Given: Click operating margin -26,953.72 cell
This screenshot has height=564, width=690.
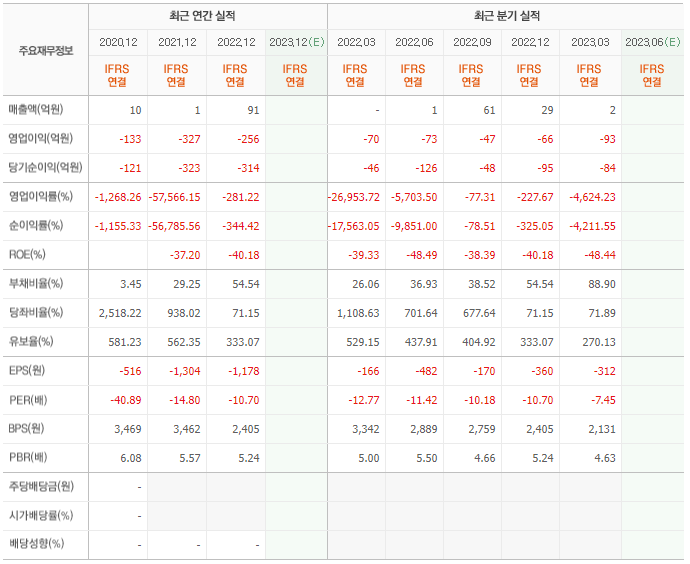Looking at the screenshot, I should [x=354, y=197].
